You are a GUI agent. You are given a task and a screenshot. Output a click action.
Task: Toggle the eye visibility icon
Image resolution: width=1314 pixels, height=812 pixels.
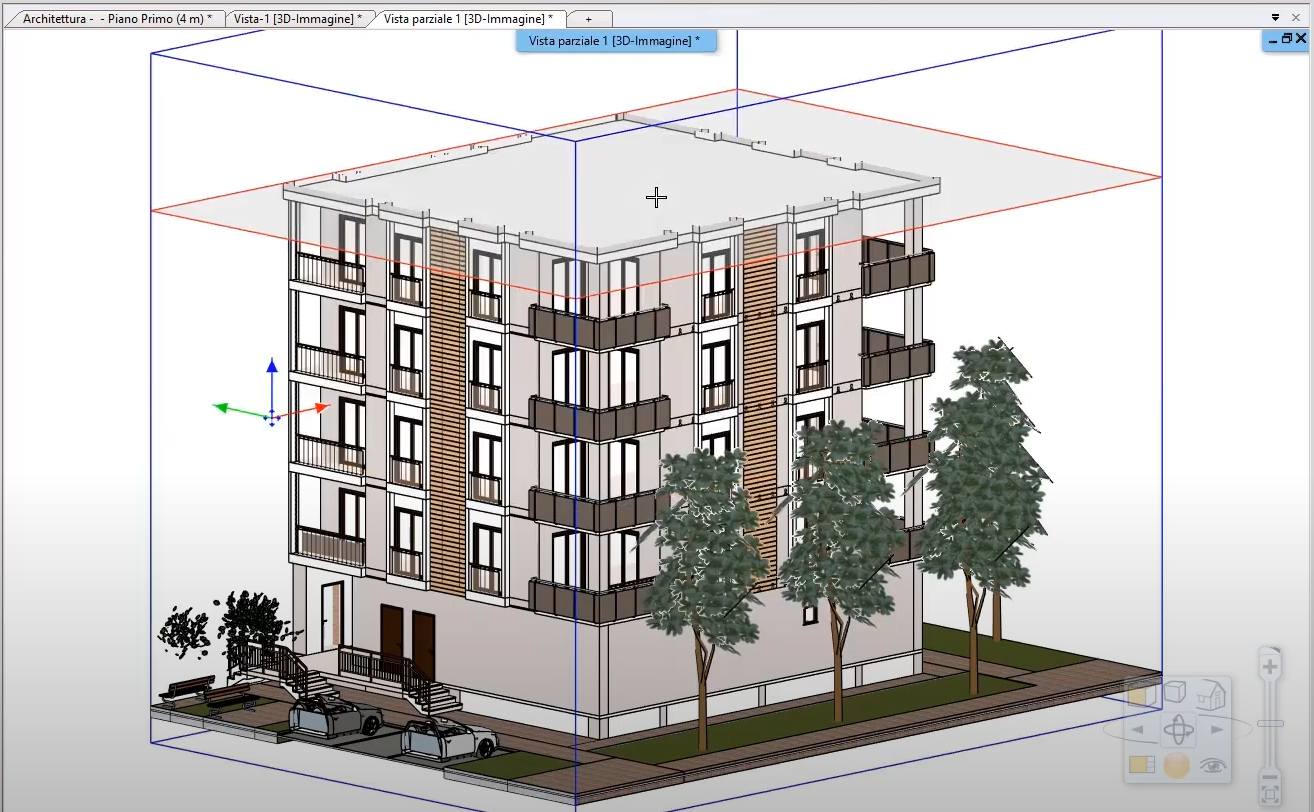coord(1213,765)
